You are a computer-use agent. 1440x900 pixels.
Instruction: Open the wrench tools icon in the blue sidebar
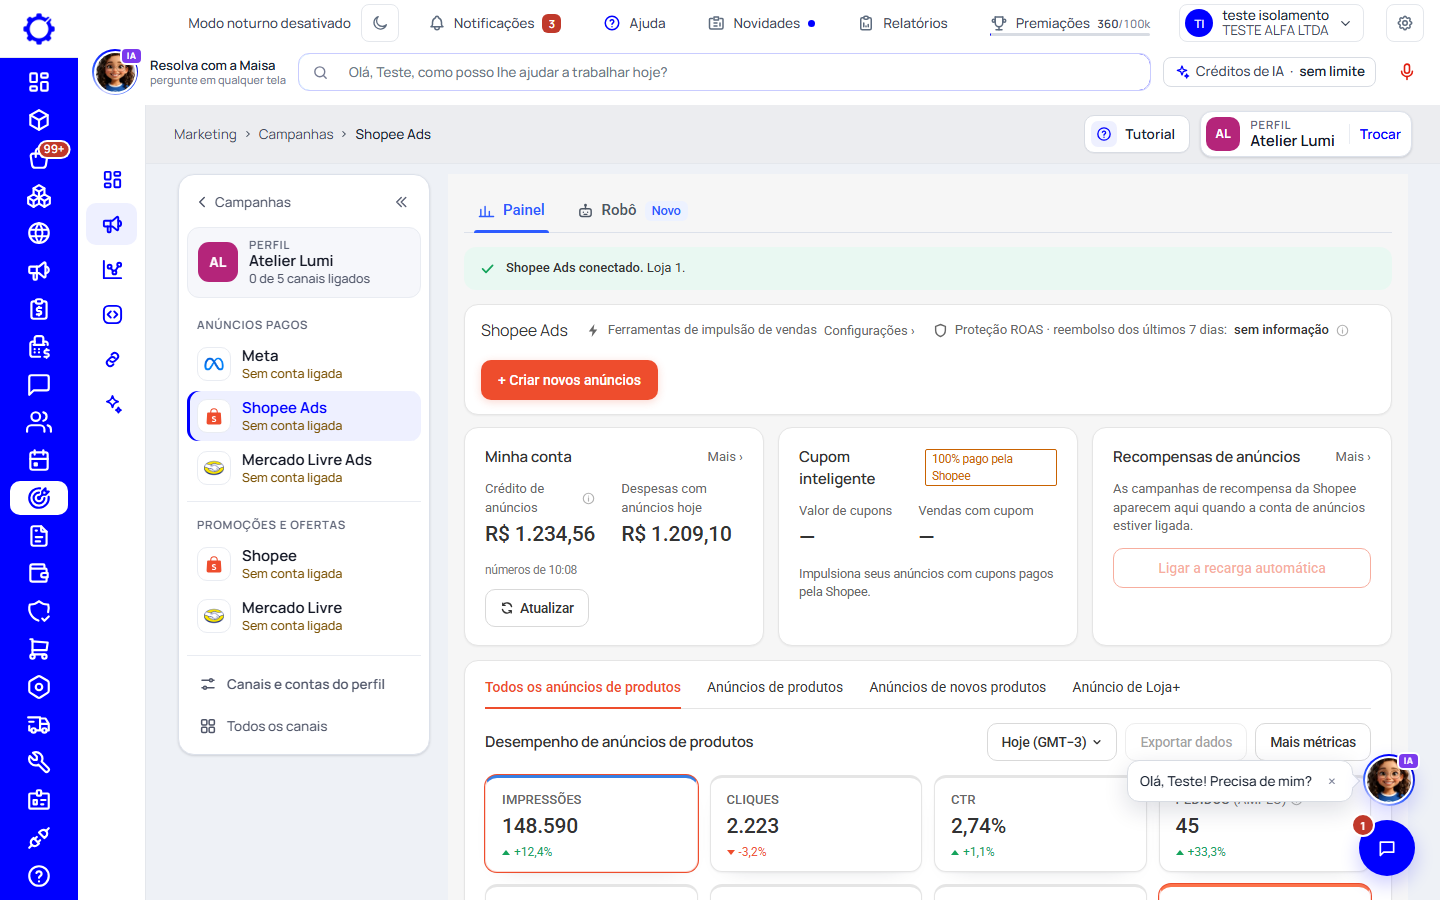coord(39,762)
